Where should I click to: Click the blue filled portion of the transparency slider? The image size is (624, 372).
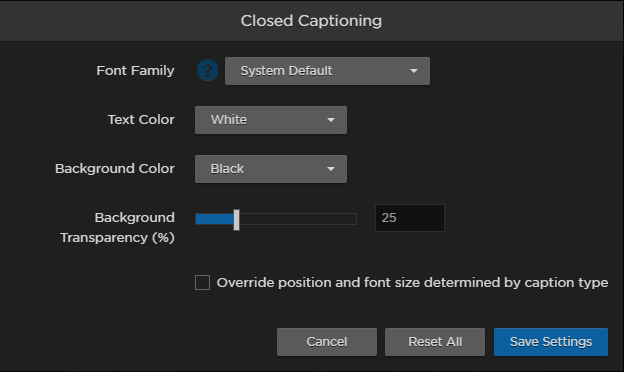tap(214, 219)
